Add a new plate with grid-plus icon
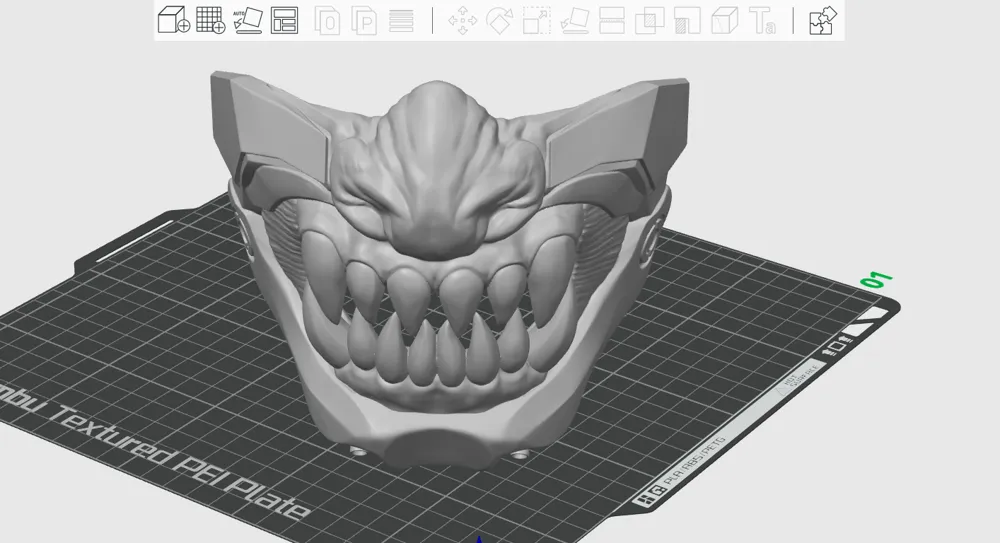 point(210,20)
